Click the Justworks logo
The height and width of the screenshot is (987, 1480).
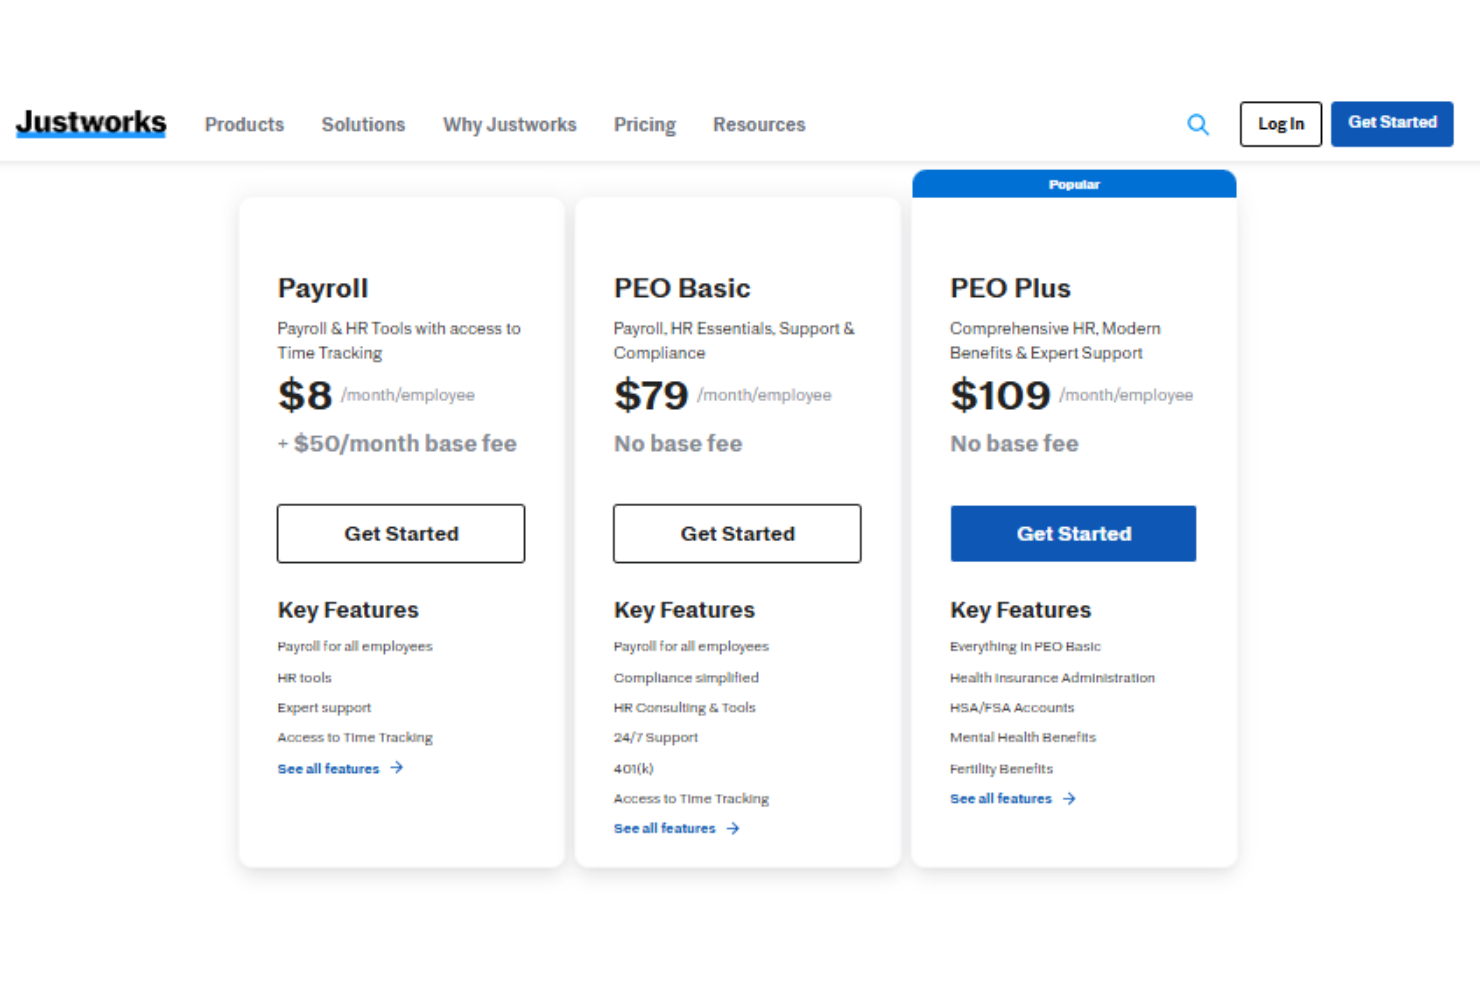click(x=91, y=122)
